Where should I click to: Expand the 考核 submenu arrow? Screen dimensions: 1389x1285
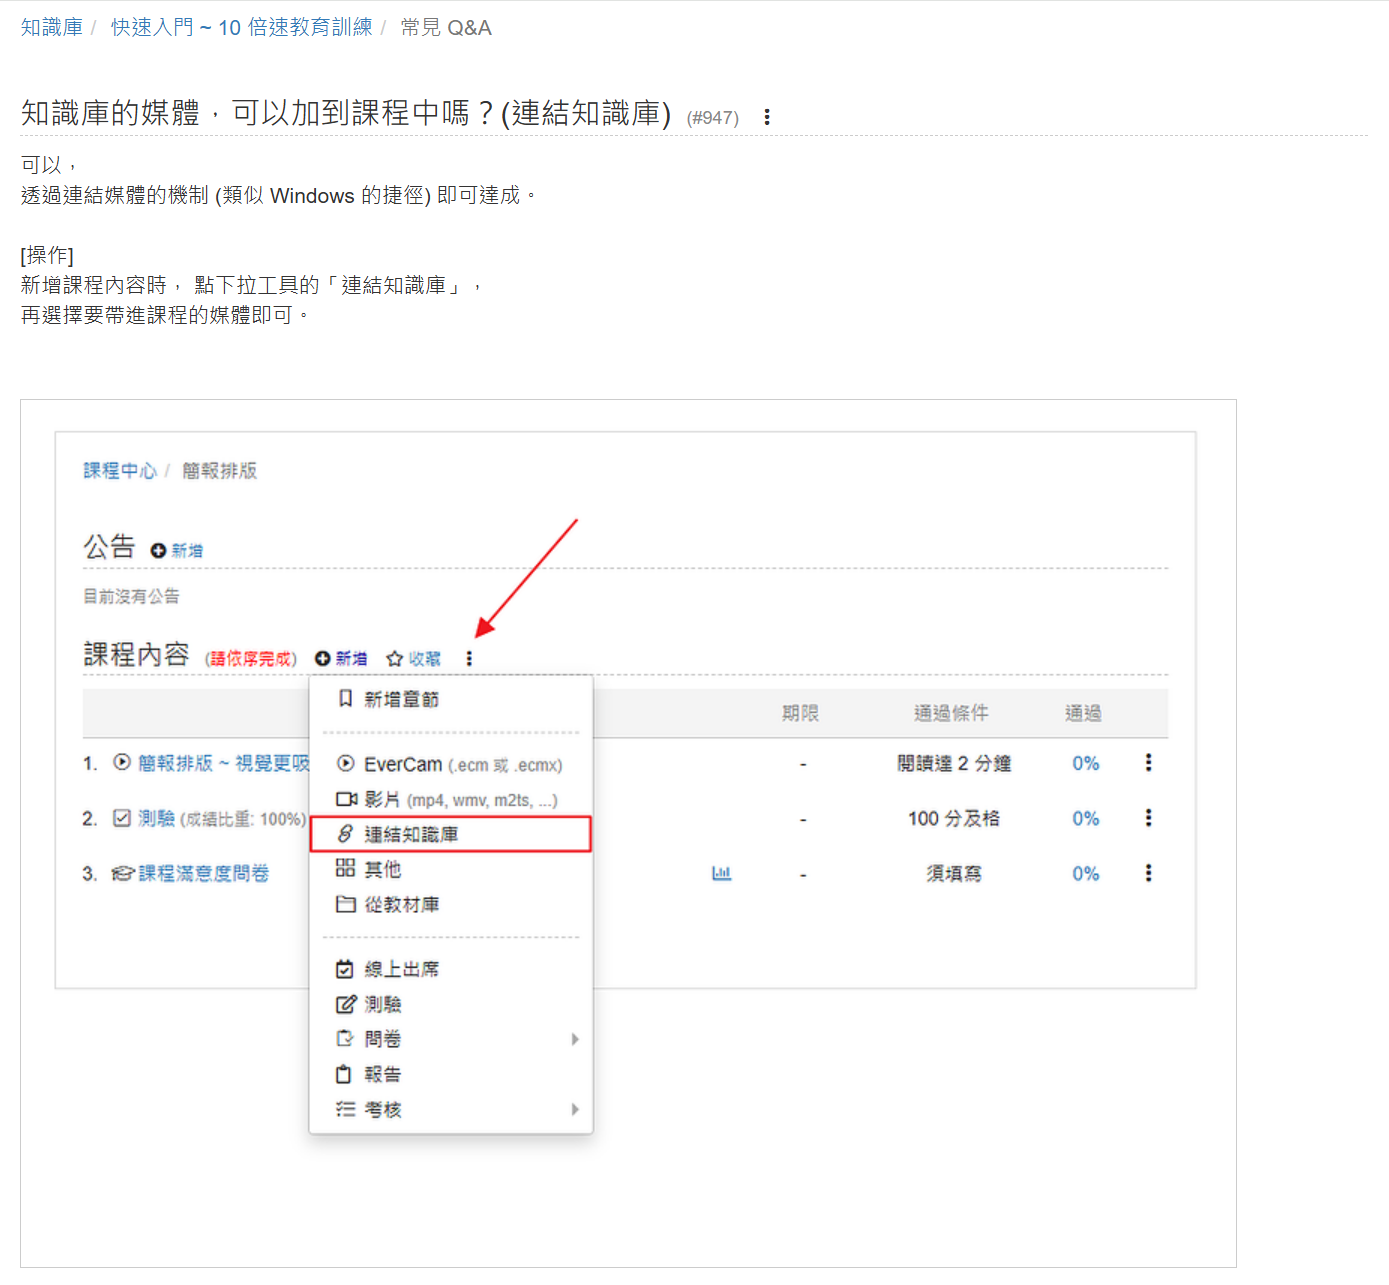coord(575,1109)
